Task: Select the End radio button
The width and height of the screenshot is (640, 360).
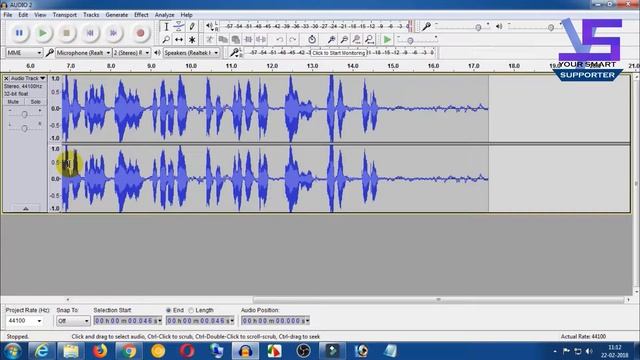Action: (x=168, y=311)
